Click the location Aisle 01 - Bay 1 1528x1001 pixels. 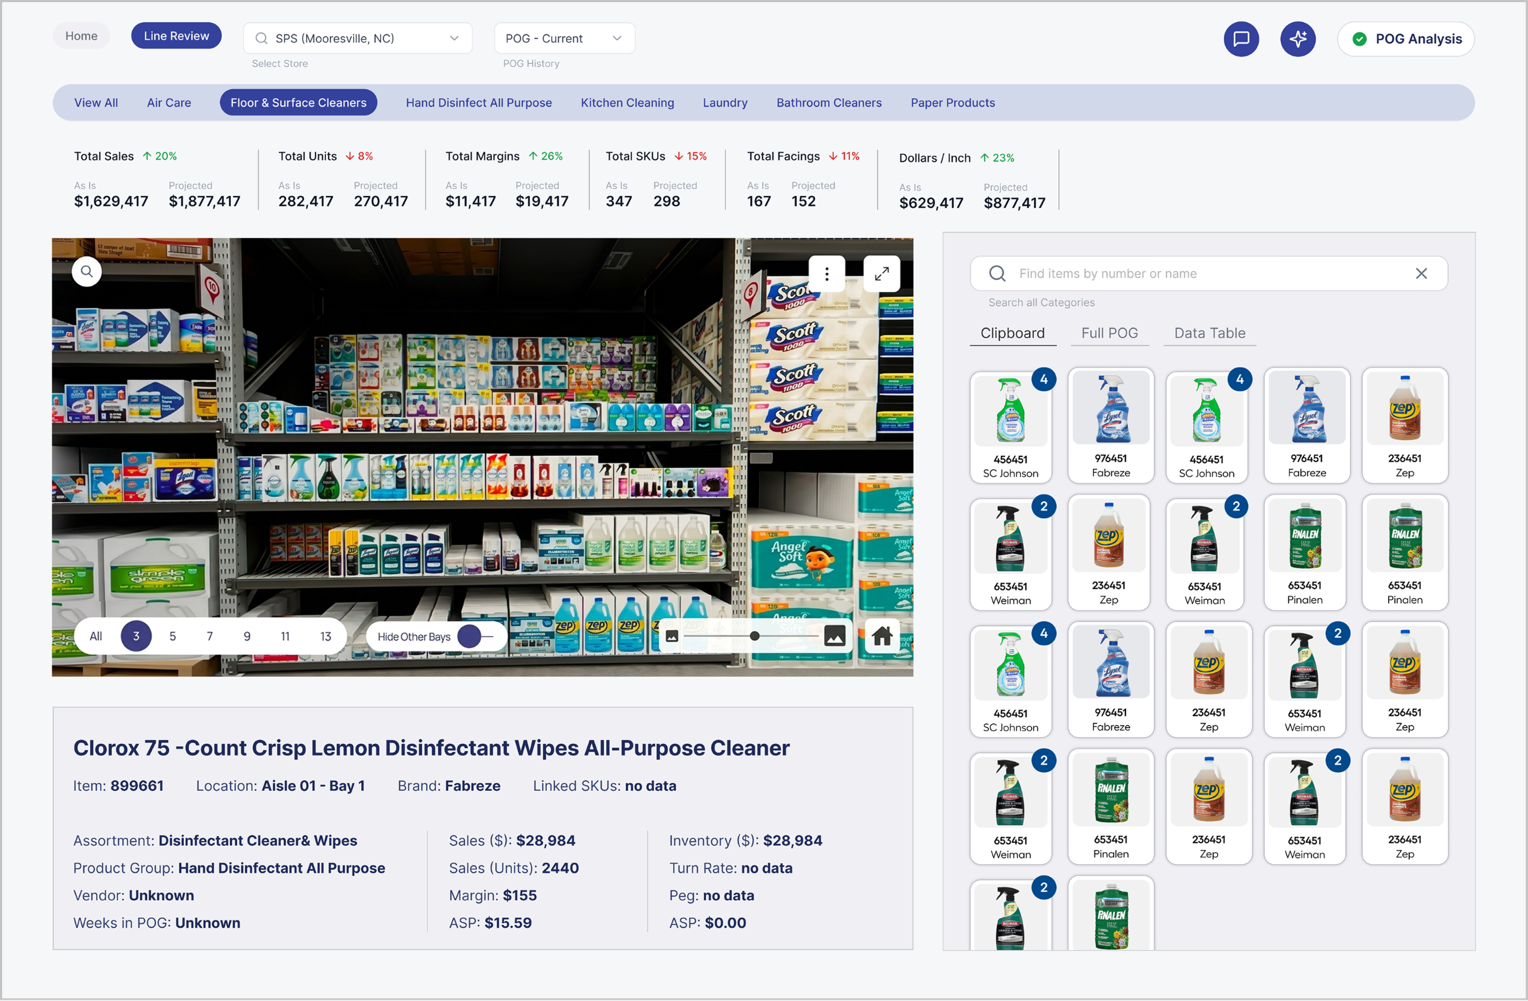coord(313,786)
